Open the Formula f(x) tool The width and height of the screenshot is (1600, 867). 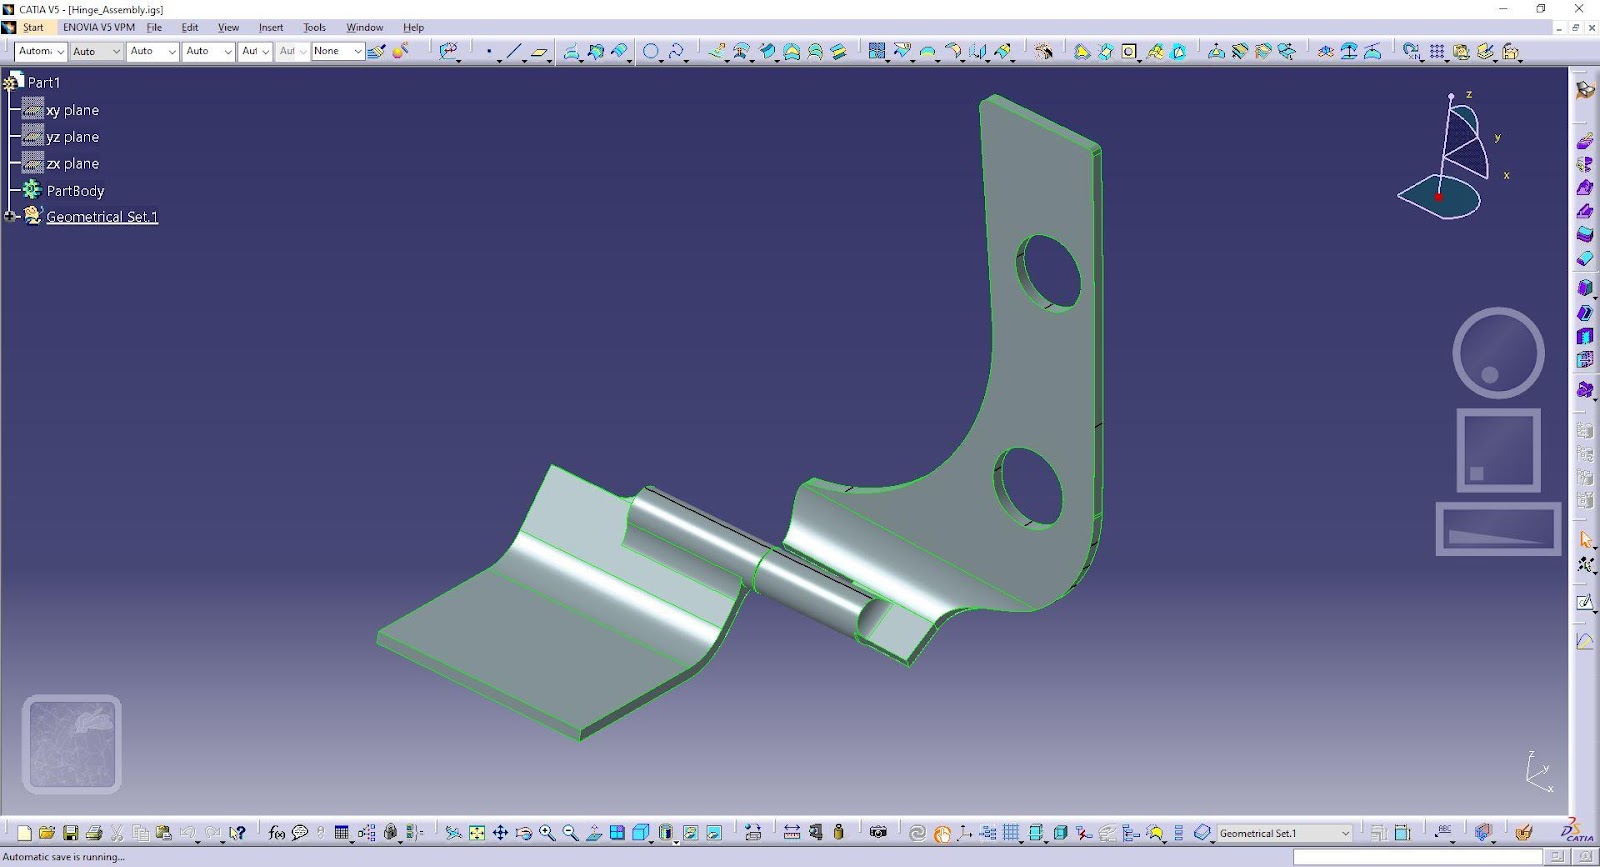point(276,833)
